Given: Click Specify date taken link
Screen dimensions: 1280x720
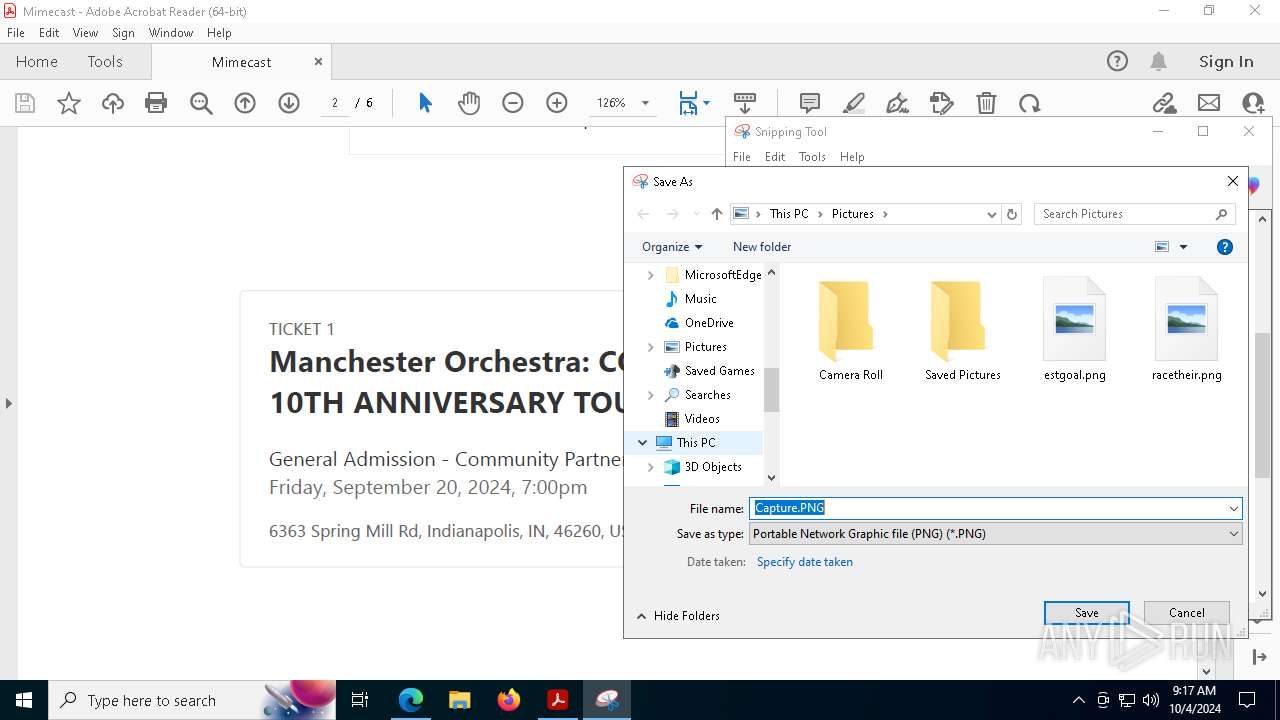Looking at the screenshot, I should pyautogui.click(x=805, y=562).
